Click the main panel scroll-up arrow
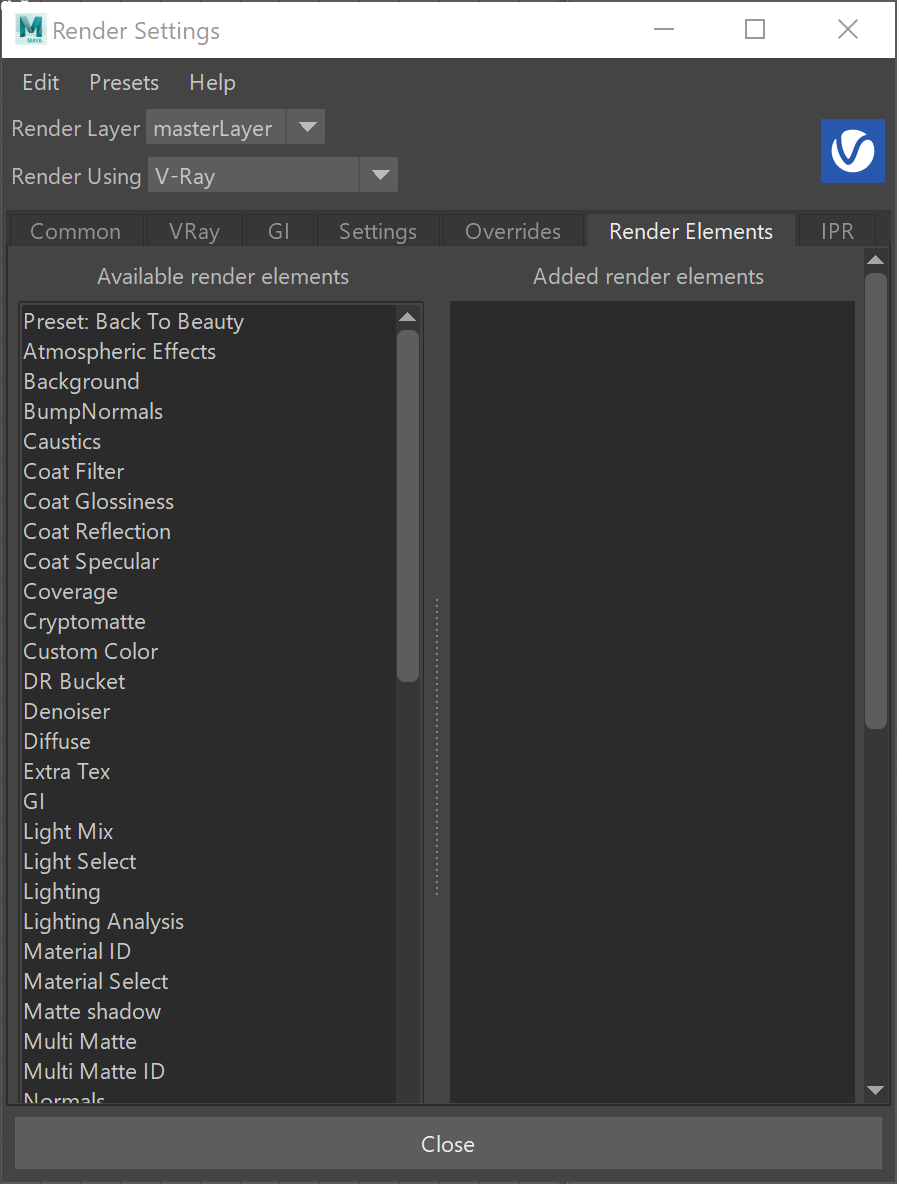This screenshot has height=1184, width=897. pyautogui.click(x=876, y=260)
